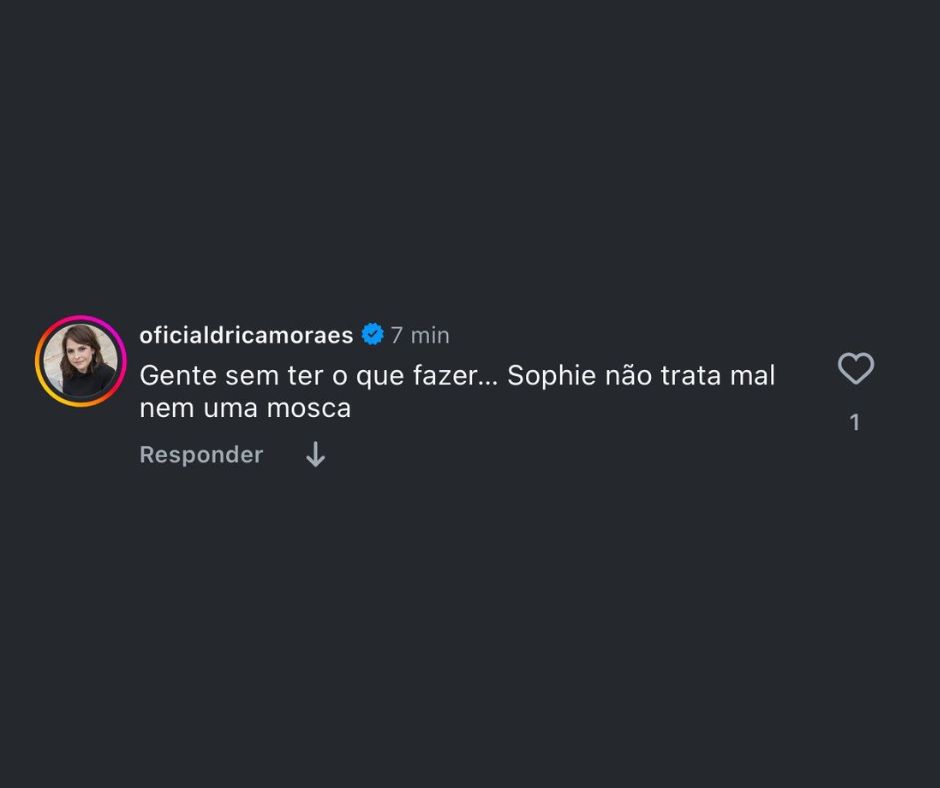
Task: View who liked via the 1 counter
Action: point(855,422)
